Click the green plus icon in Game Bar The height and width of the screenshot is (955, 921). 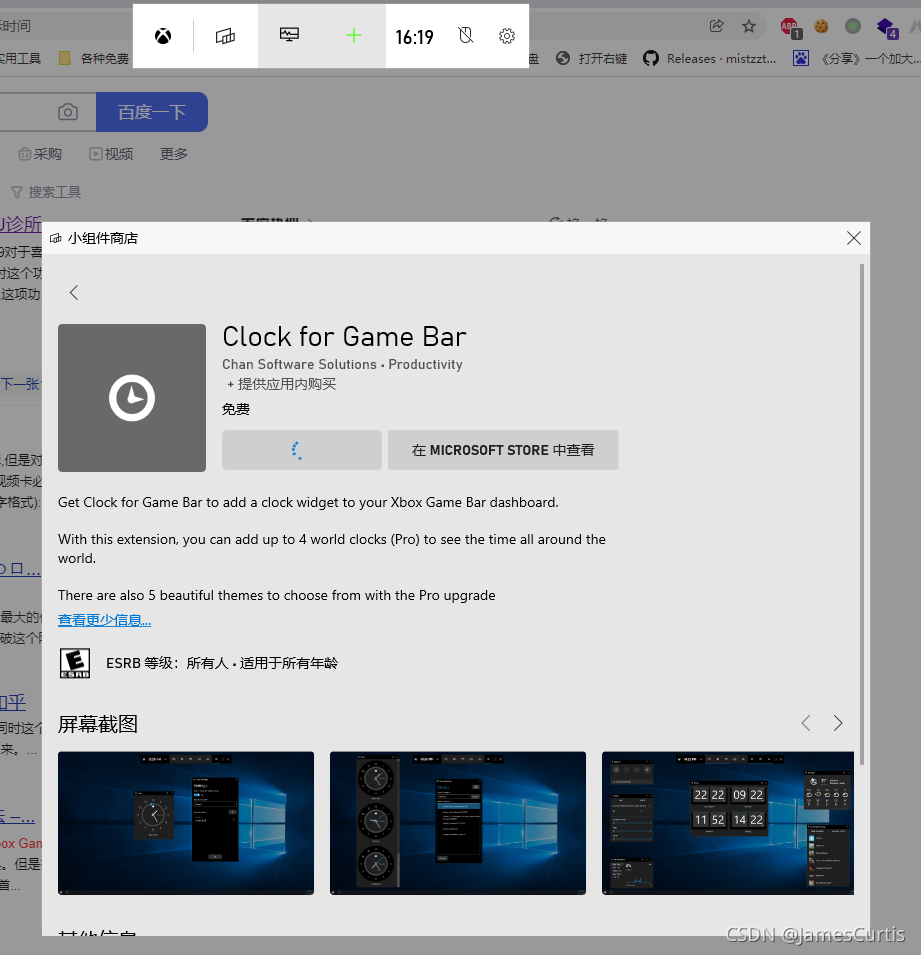(353, 35)
